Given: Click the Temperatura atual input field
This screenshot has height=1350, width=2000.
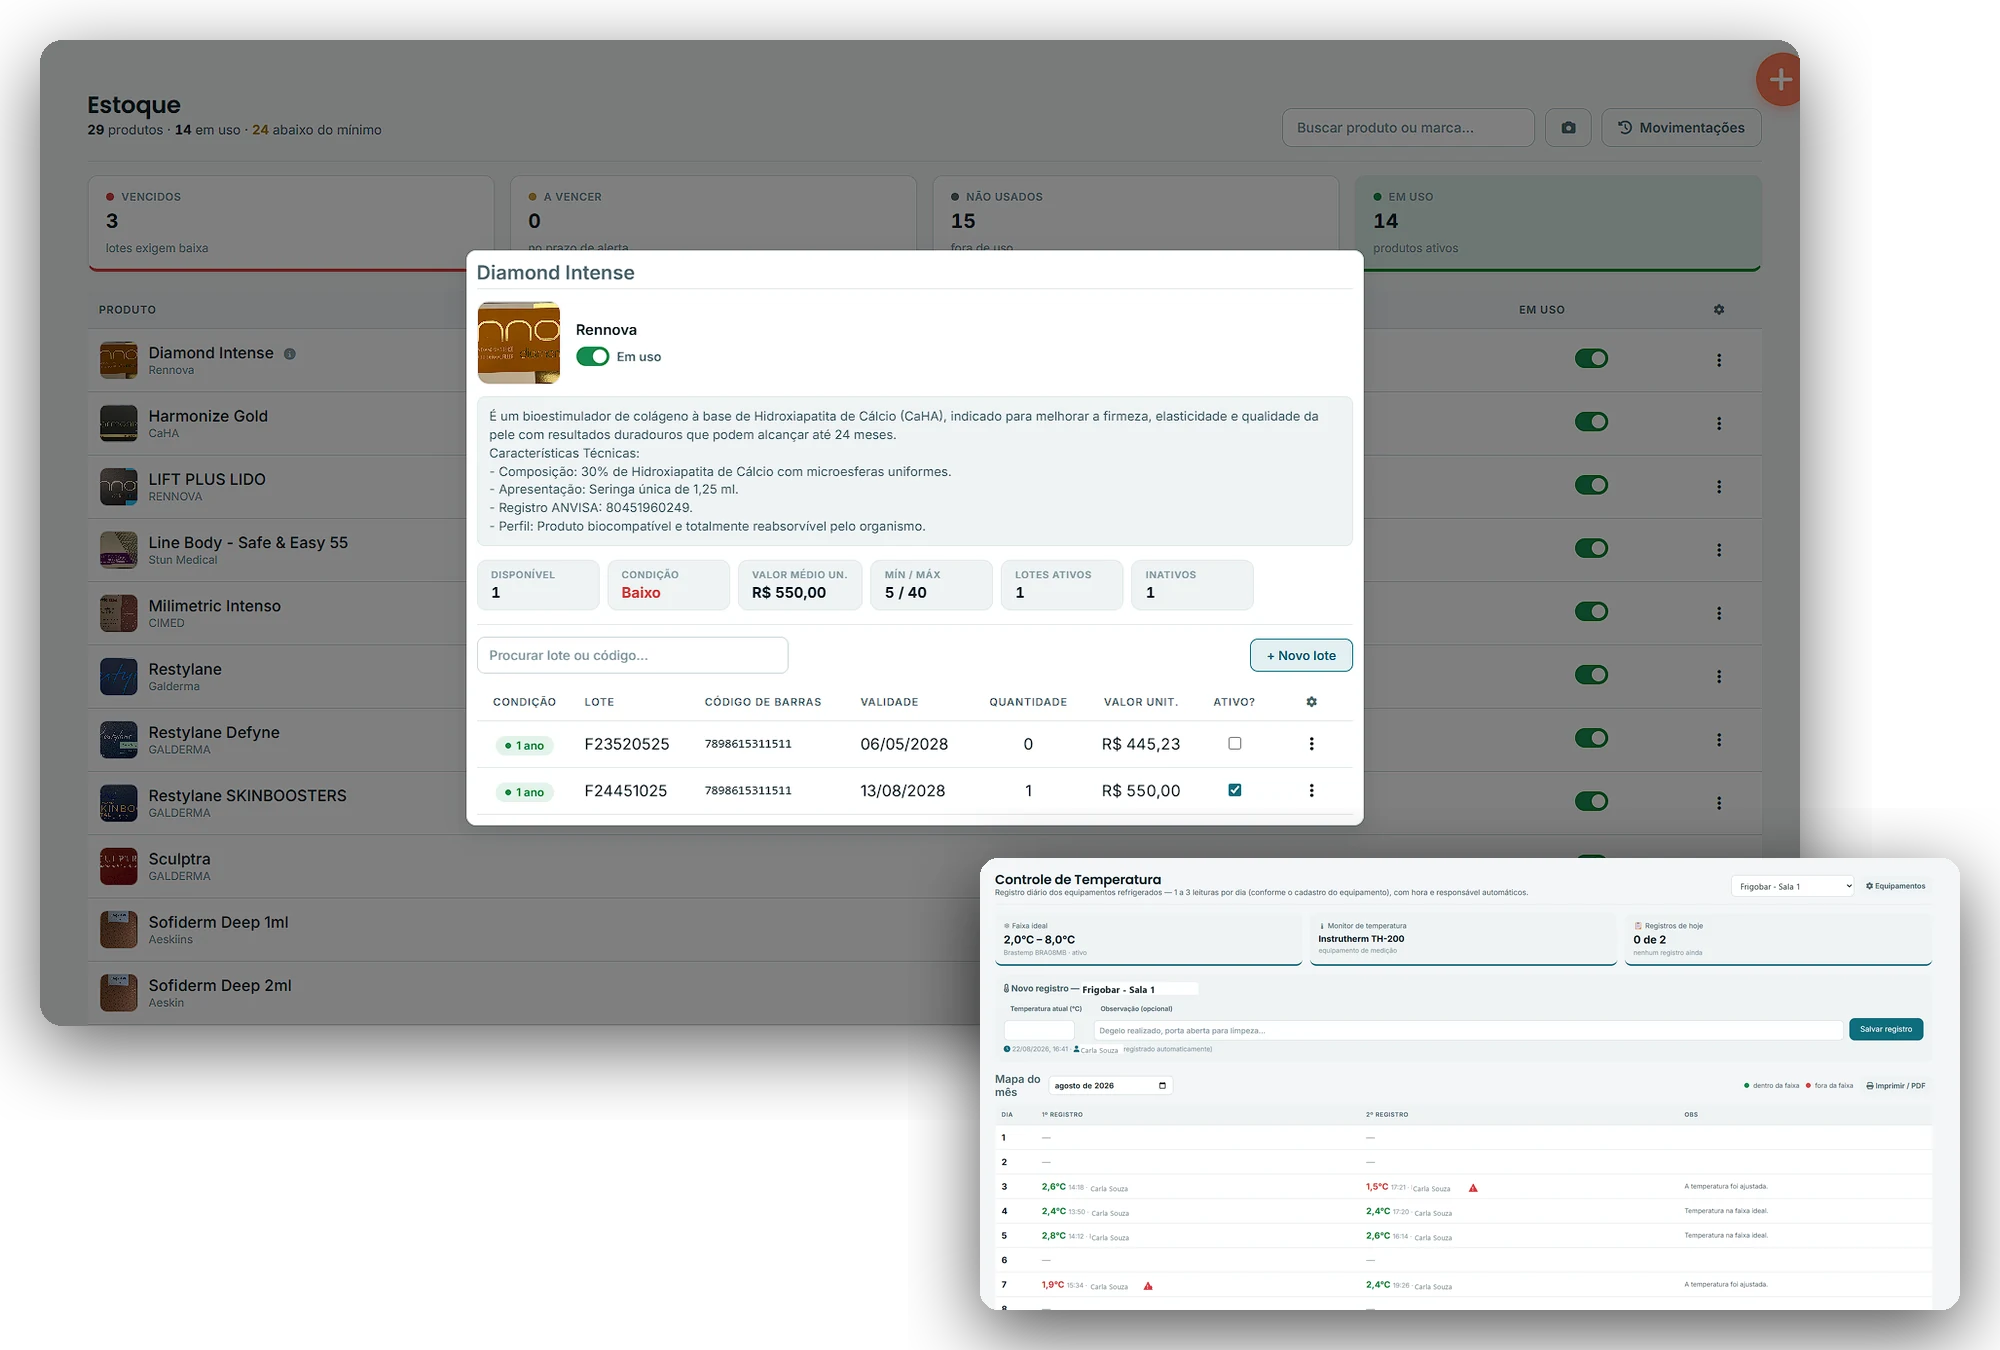Looking at the screenshot, I should click(x=1039, y=1030).
